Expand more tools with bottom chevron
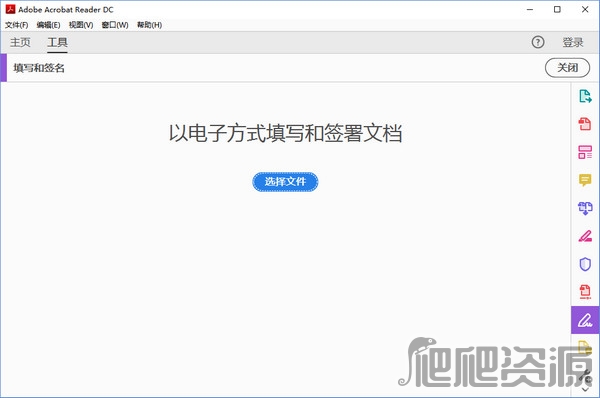The height and width of the screenshot is (398, 600). 585,390
